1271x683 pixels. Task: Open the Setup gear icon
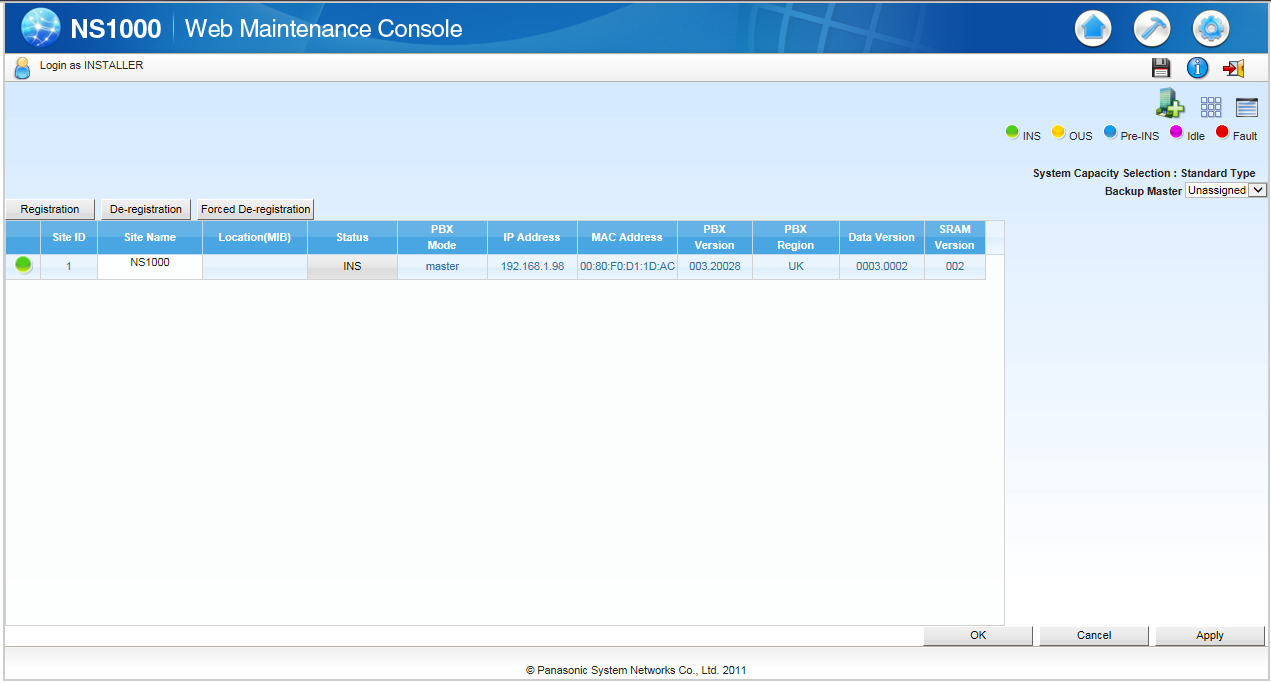click(1211, 29)
